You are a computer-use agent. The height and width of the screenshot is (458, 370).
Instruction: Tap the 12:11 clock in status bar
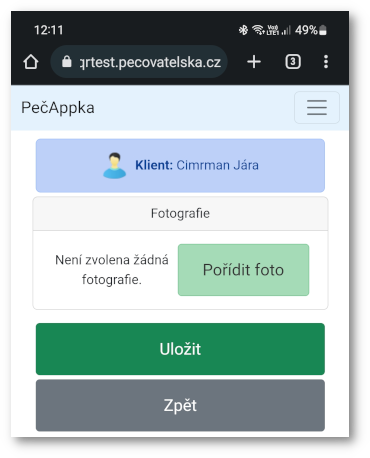click(x=49, y=30)
